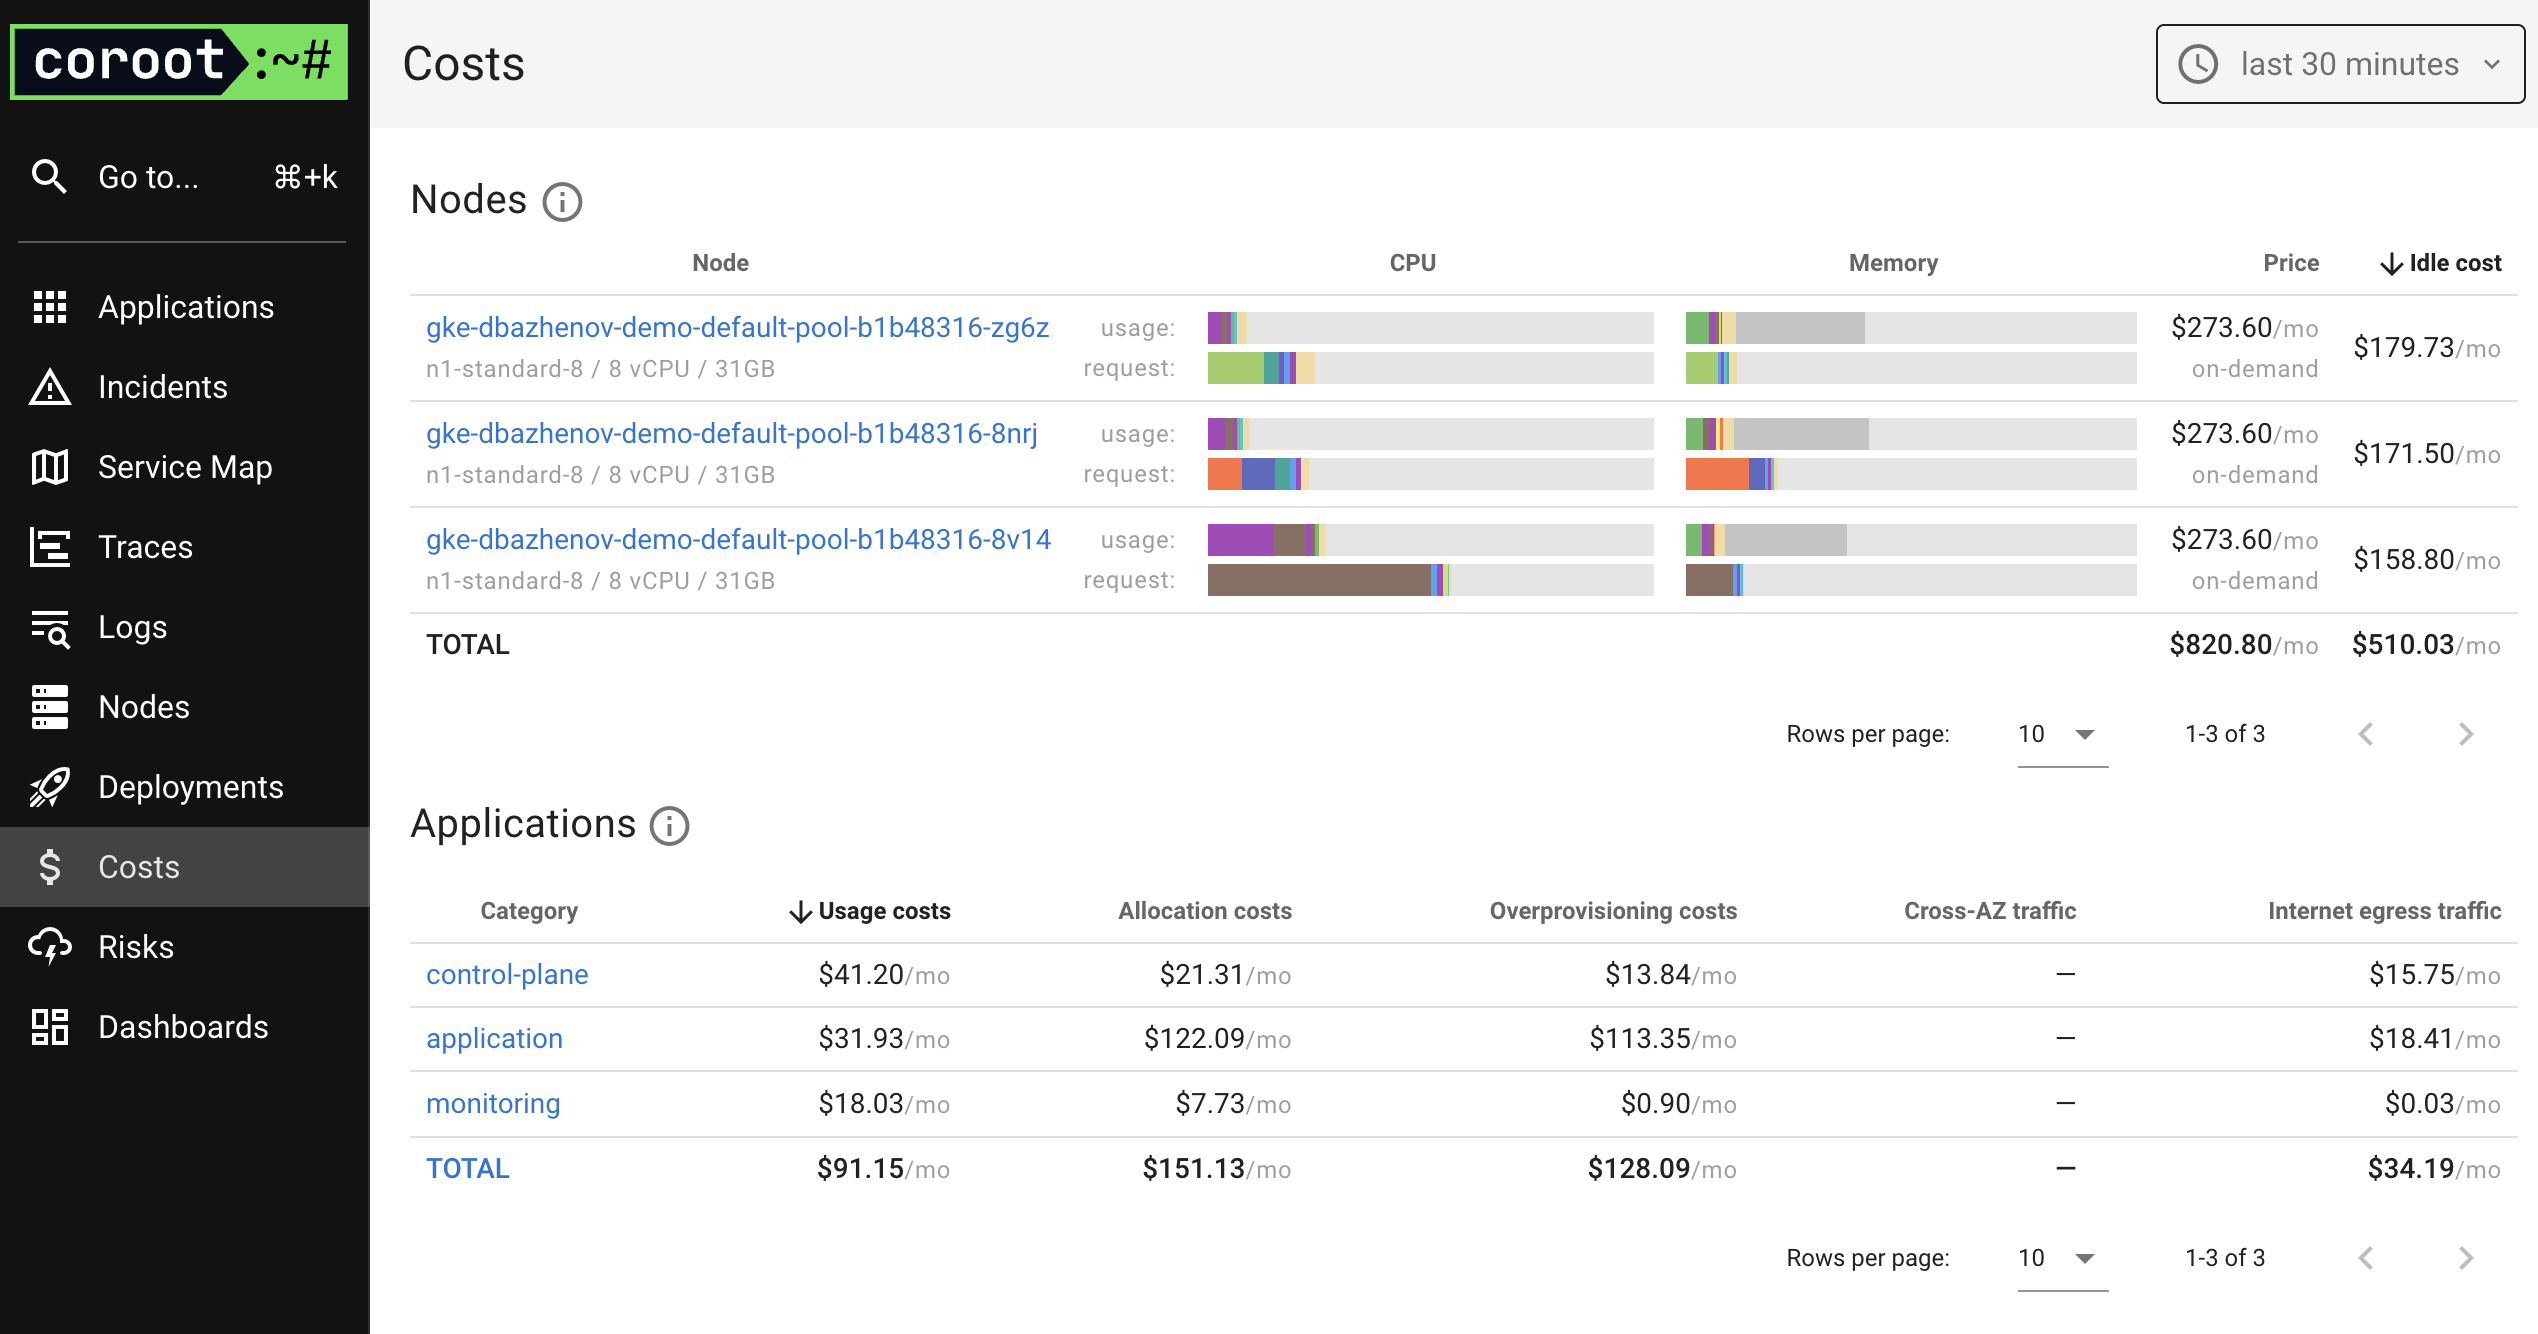2538x1334 pixels.
Task: Go to next page of Nodes table
Action: pos(2466,734)
